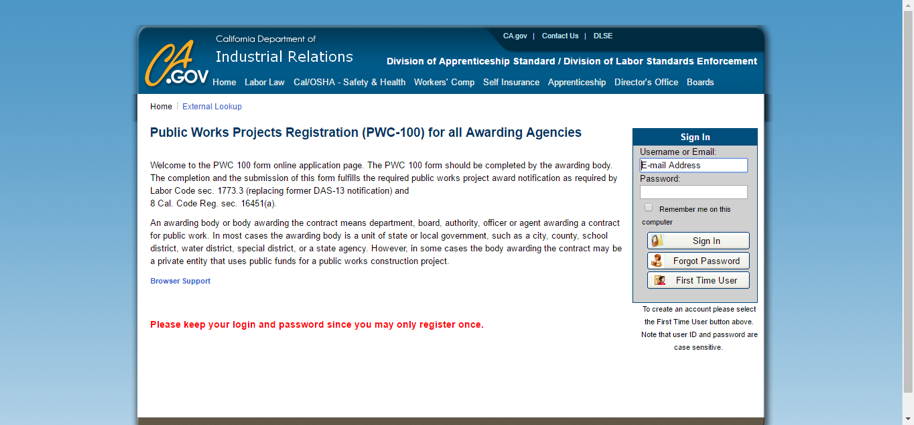Open the Browser Support link
The image size is (914, 425).
point(180,281)
